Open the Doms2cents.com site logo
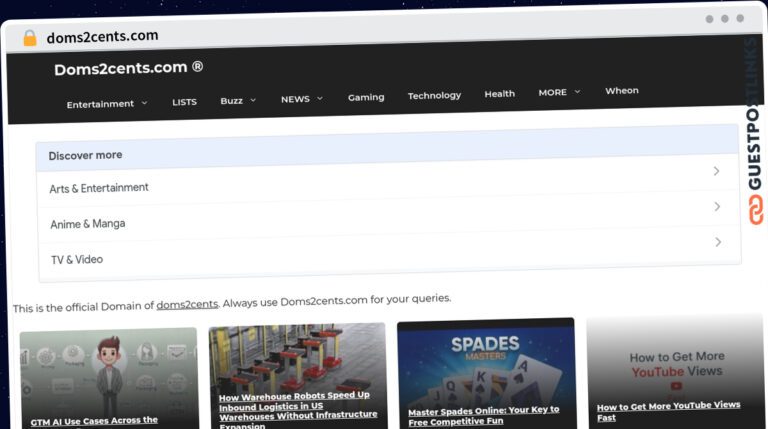The height and width of the screenshot is (429, 768). tap(128, 68)
